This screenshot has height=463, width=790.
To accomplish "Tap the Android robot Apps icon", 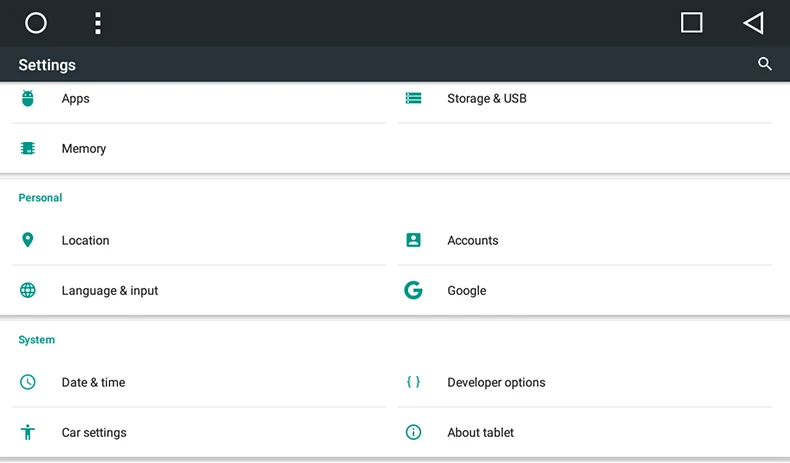I will pos(28,98).
